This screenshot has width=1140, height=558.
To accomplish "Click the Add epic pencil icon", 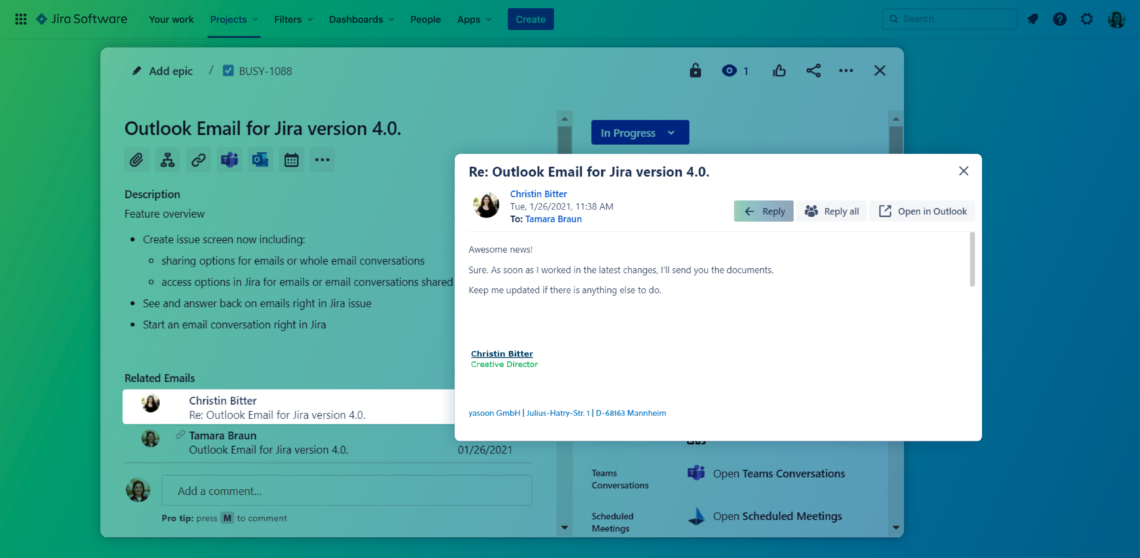I will [x=137, y=71].
